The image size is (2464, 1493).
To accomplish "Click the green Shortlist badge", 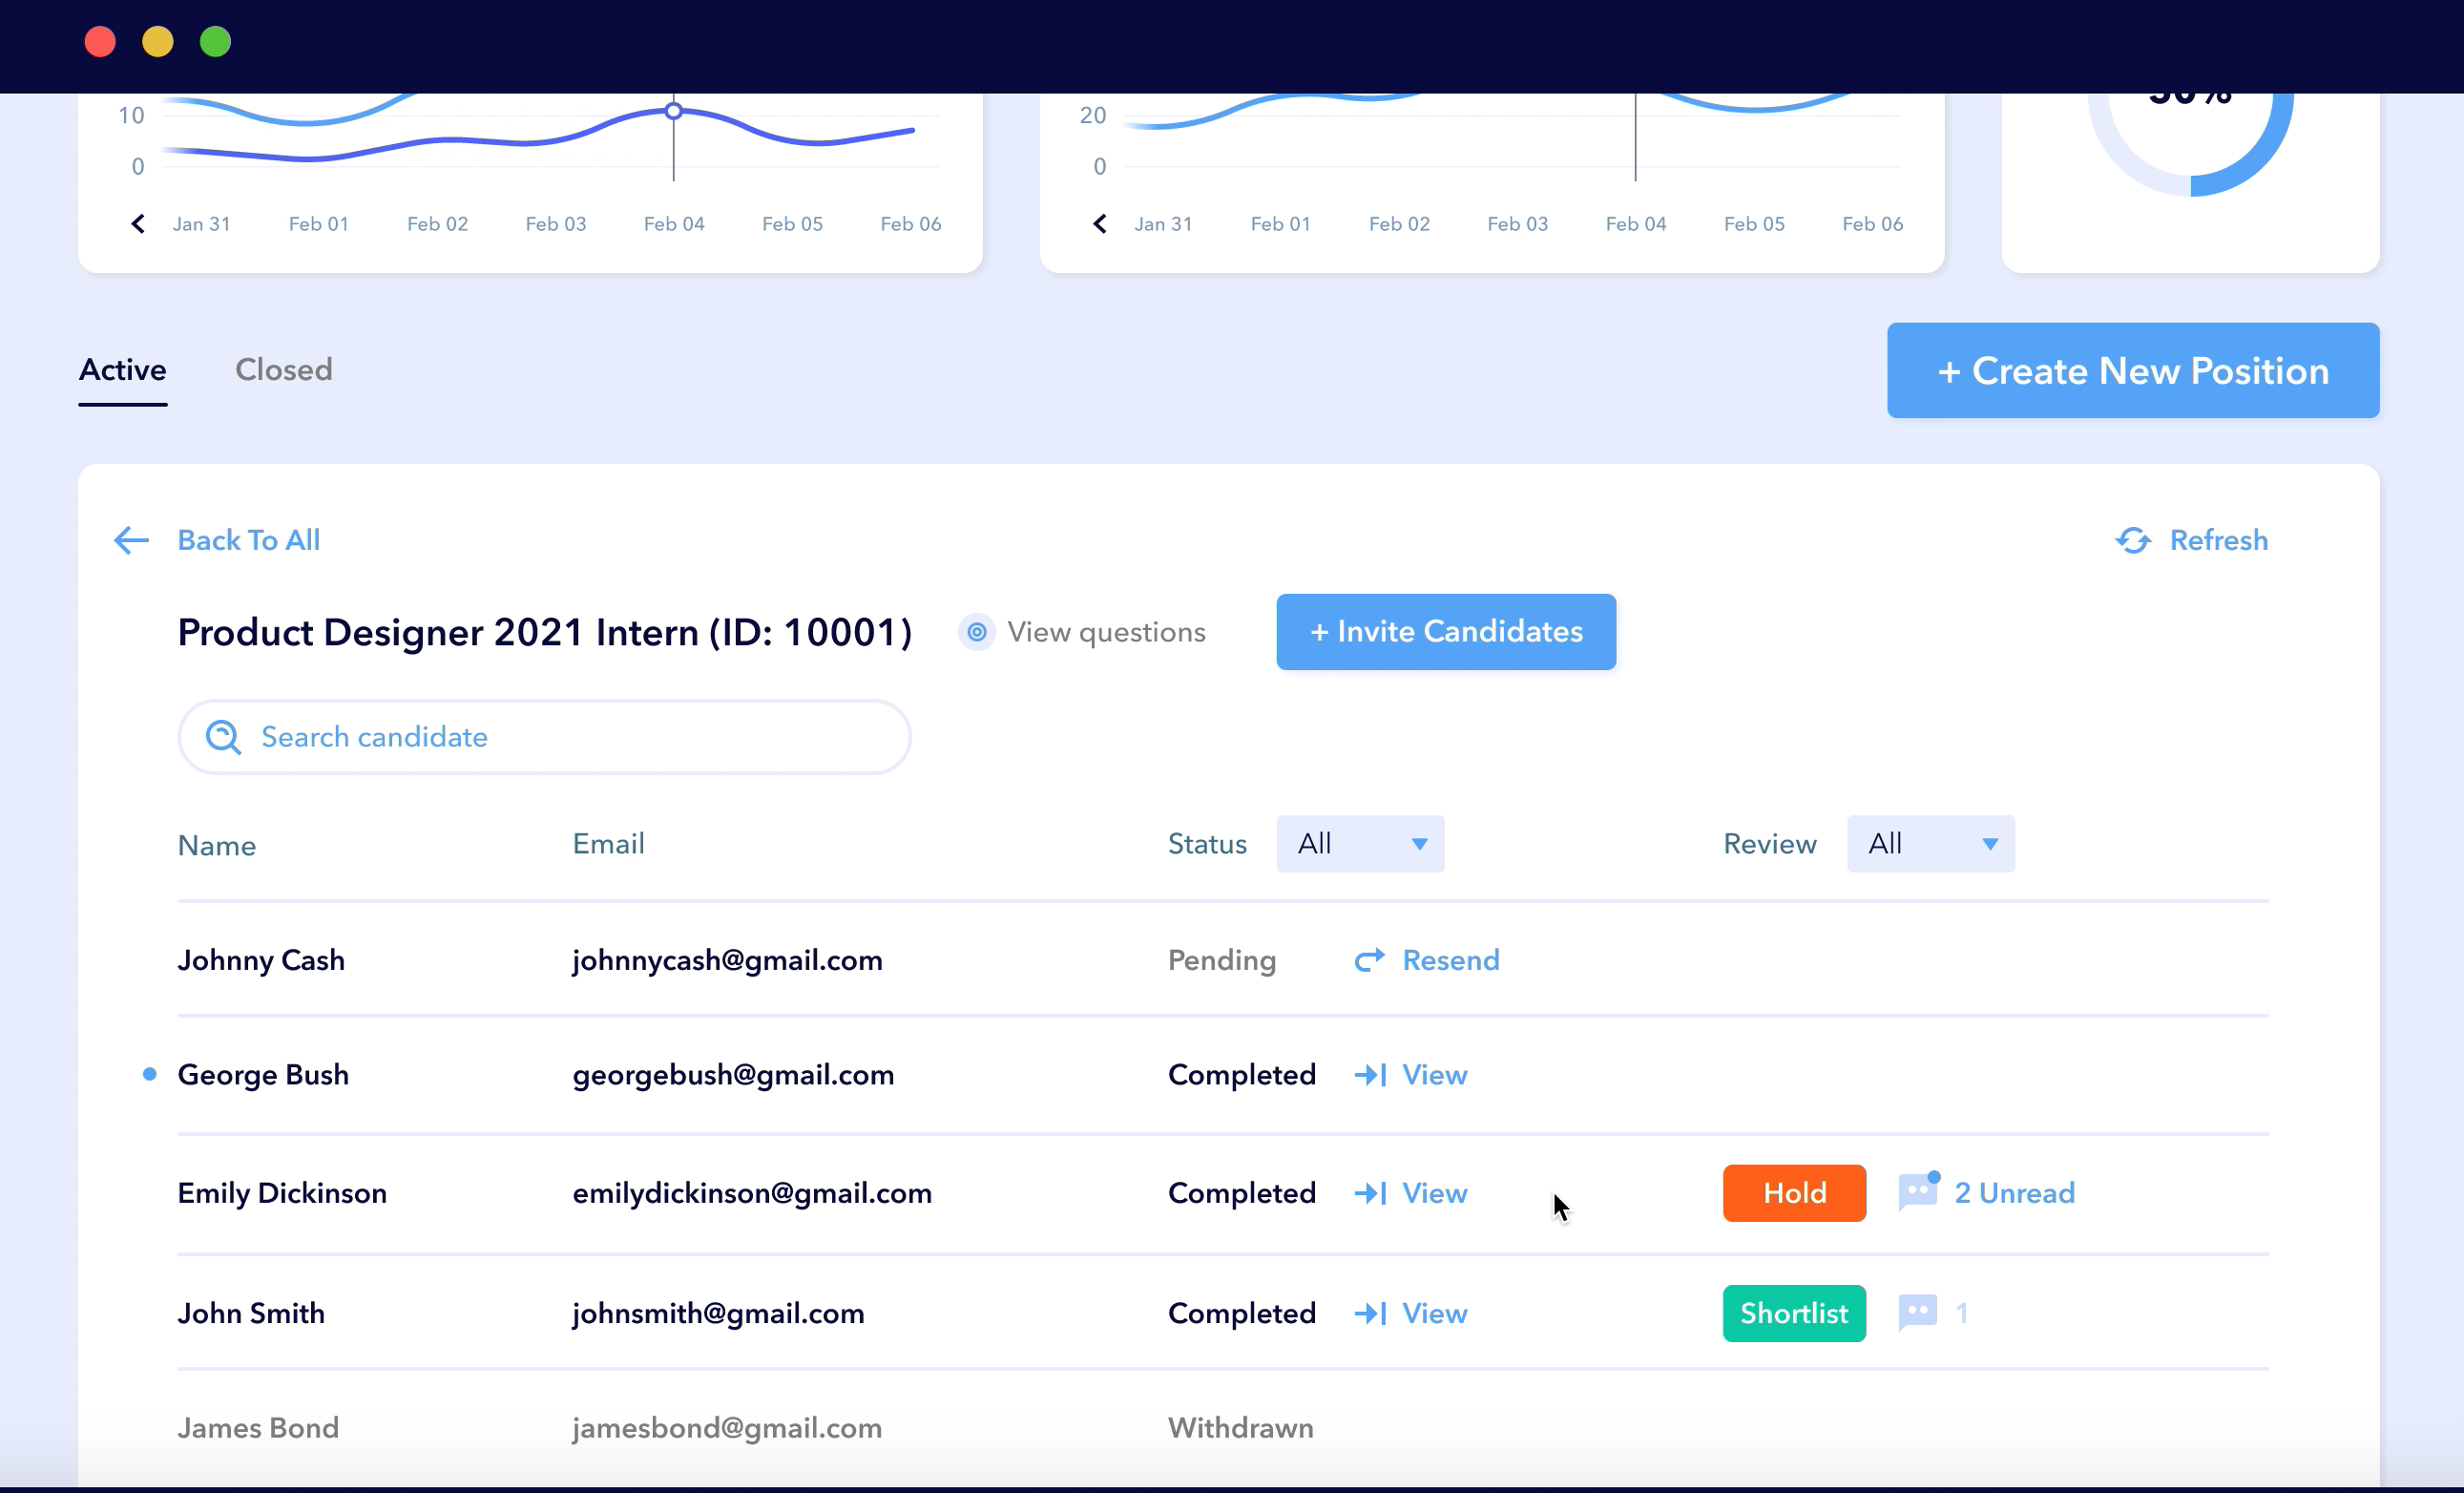I will [1793, 1312].
